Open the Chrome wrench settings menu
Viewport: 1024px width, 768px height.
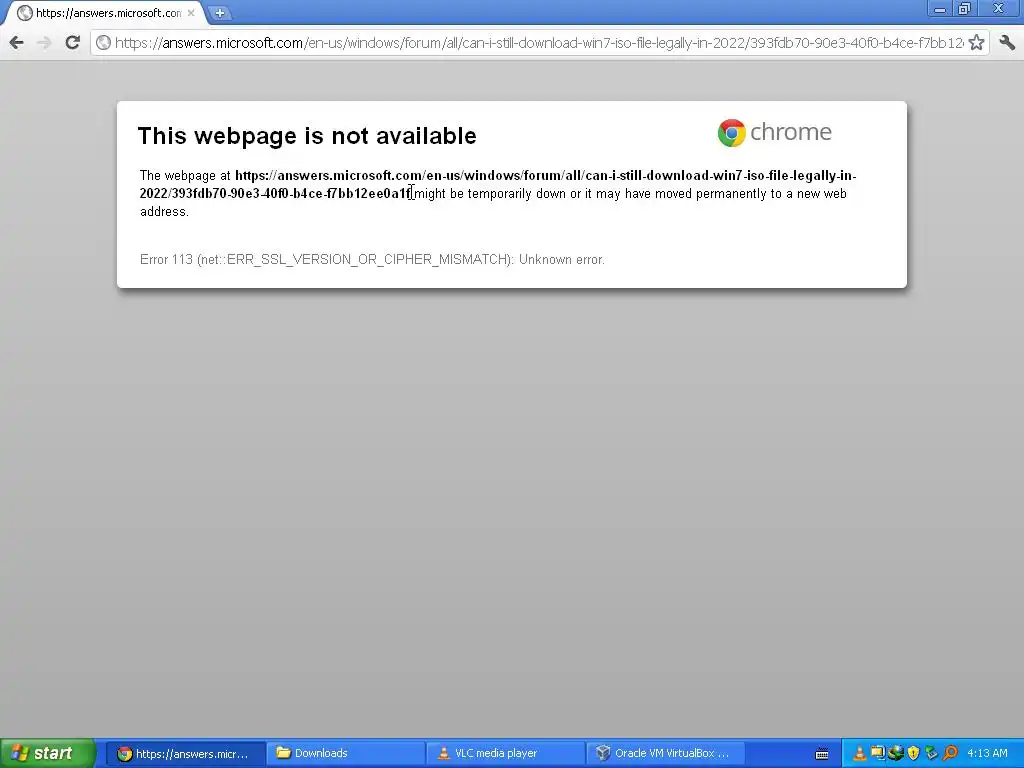(1007, 43)
